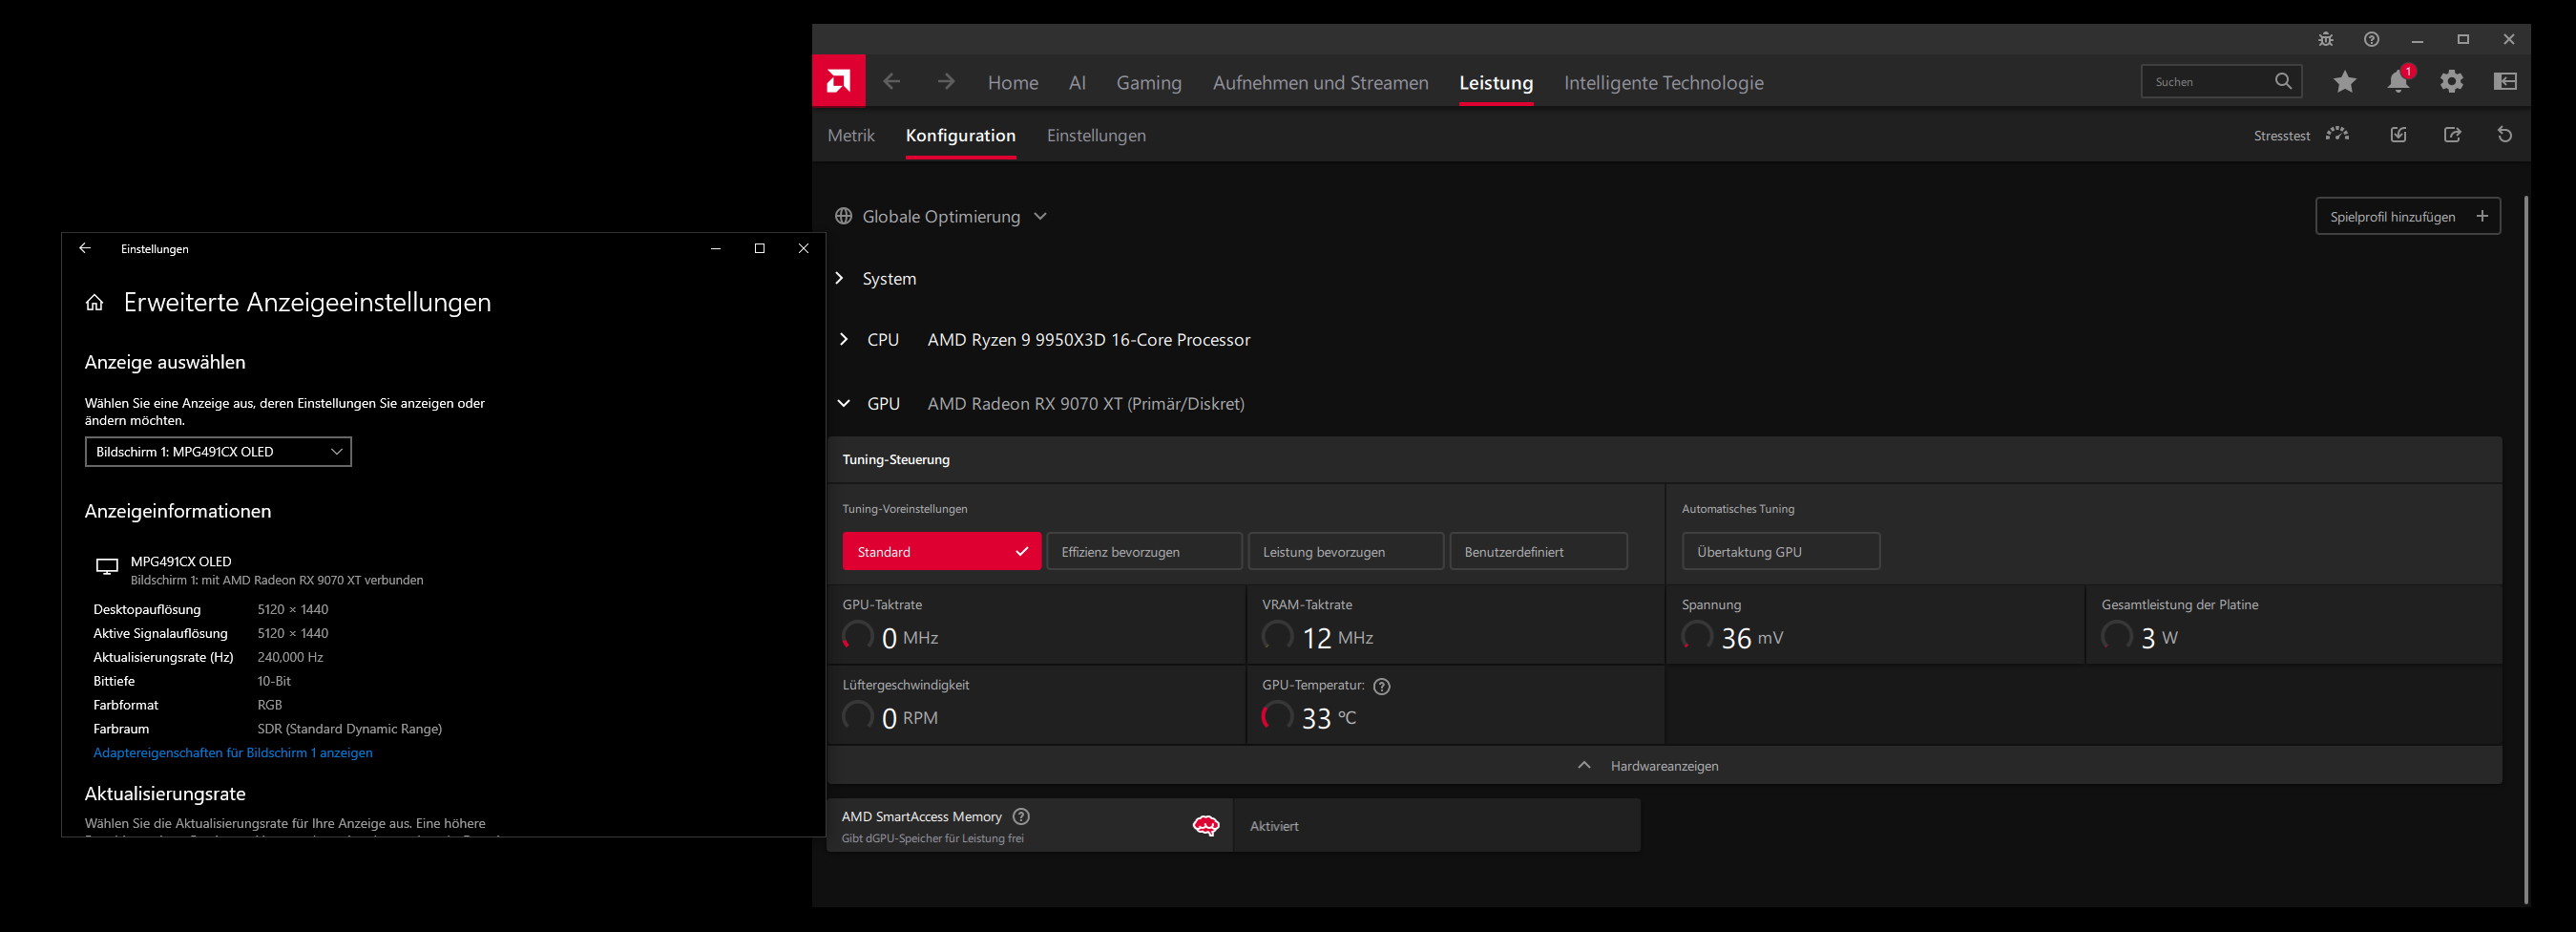This screenshot has width=2576, height=932.
Task: Go back in the Einstellungen window
Action: 85,248
